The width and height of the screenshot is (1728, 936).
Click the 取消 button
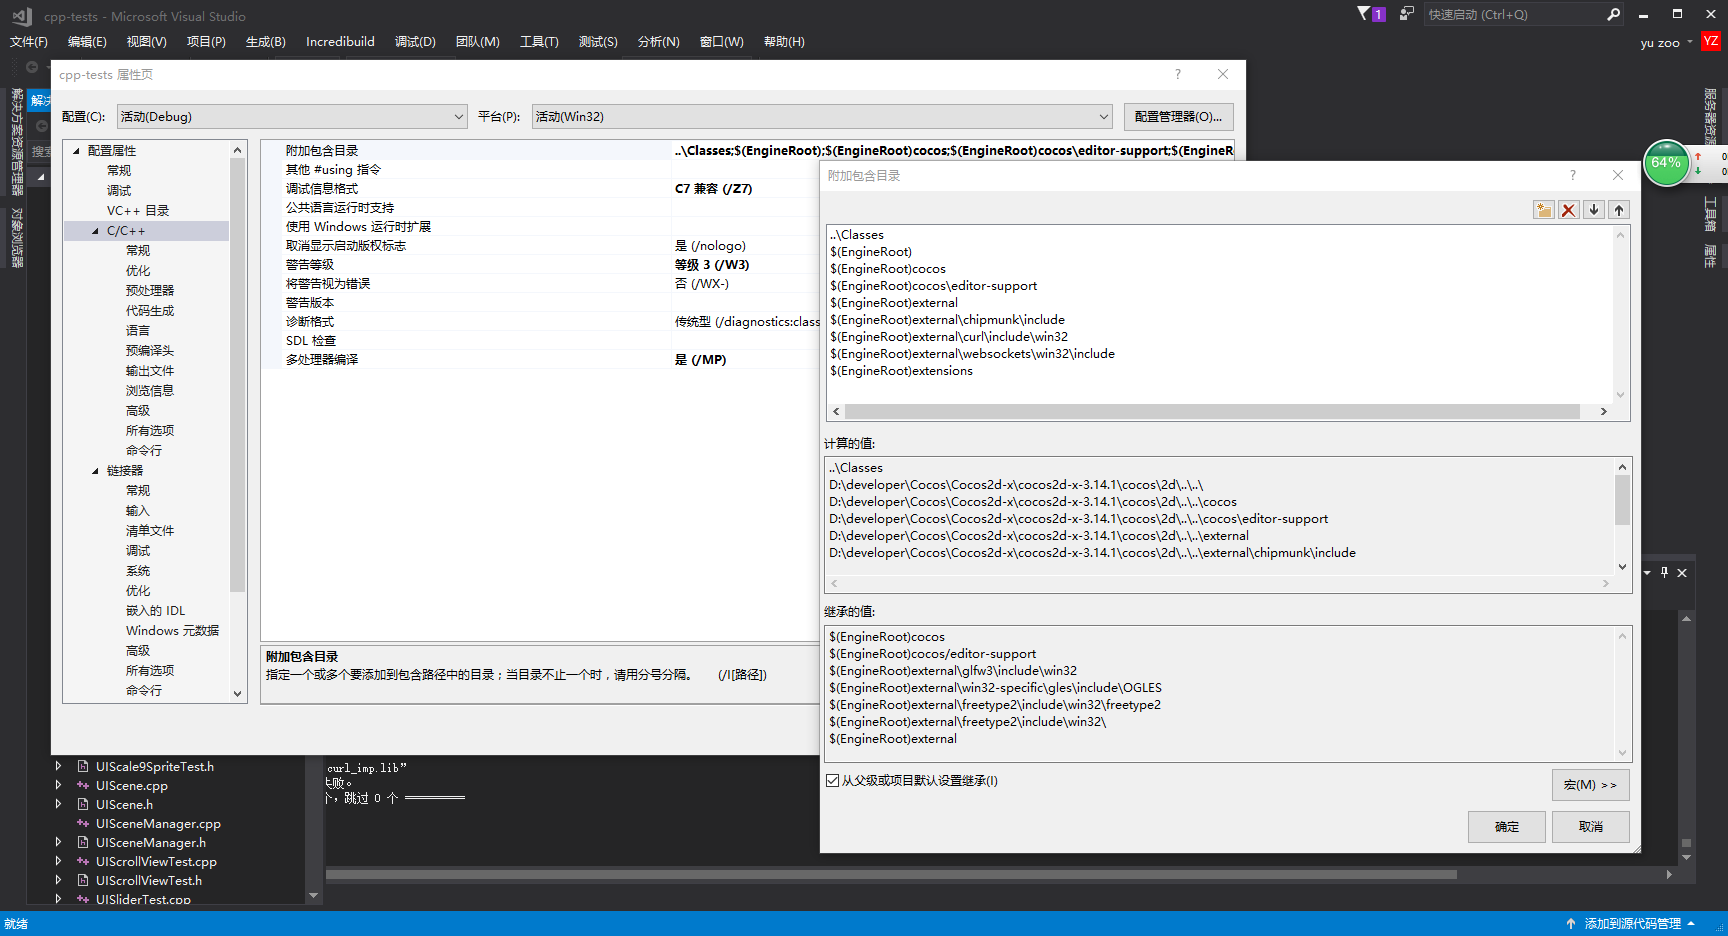pos(1591,827)
